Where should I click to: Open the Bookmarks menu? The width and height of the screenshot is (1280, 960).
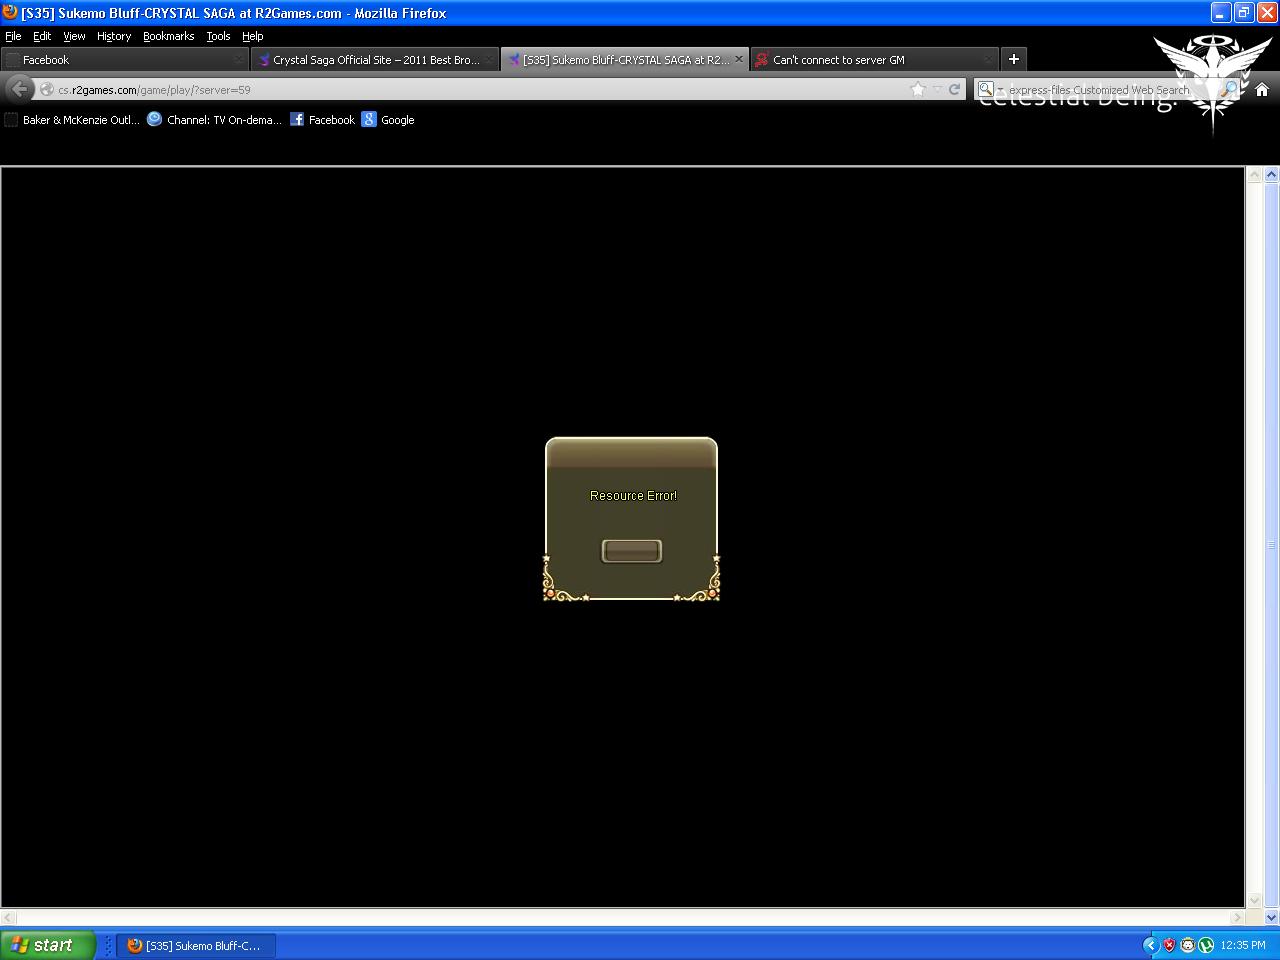(168, 36)
